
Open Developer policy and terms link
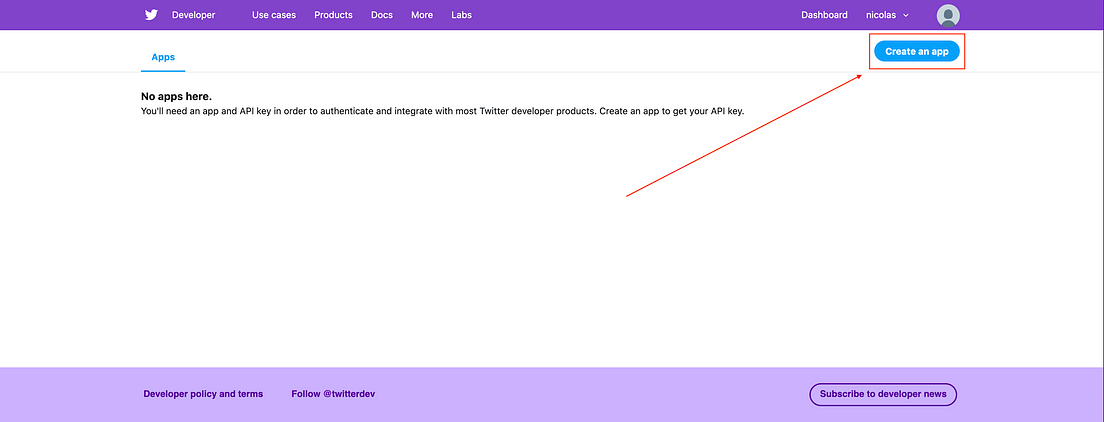click(203, 394)
